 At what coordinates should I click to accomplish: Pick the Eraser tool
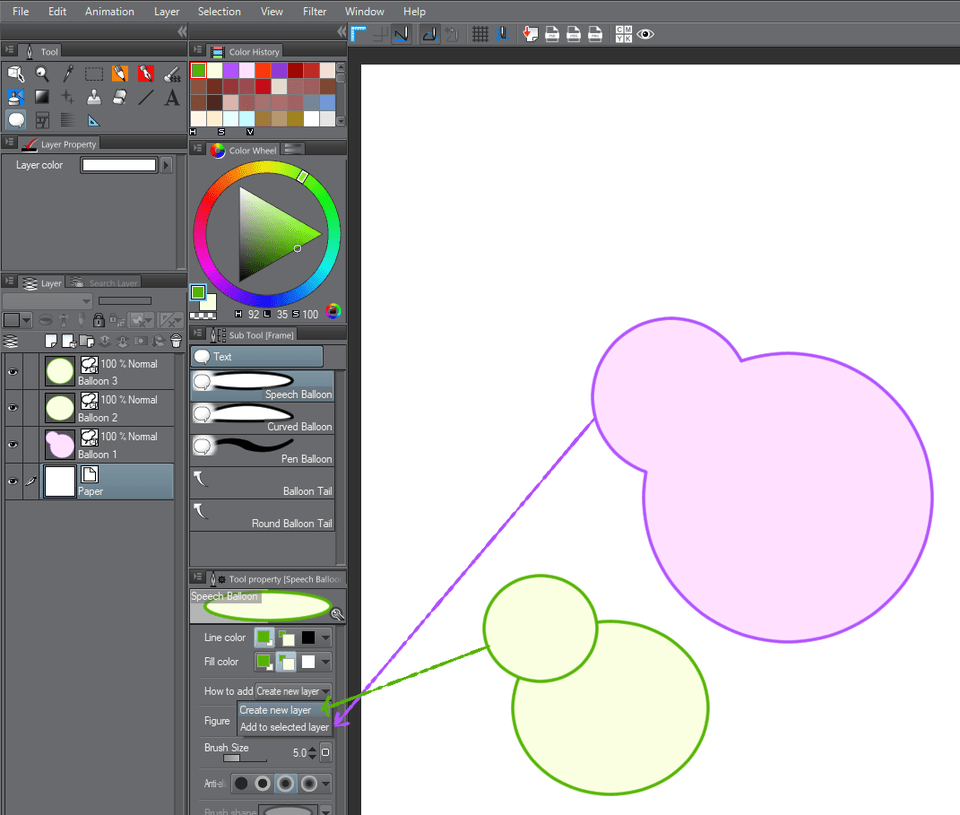[x=120, y=97]
